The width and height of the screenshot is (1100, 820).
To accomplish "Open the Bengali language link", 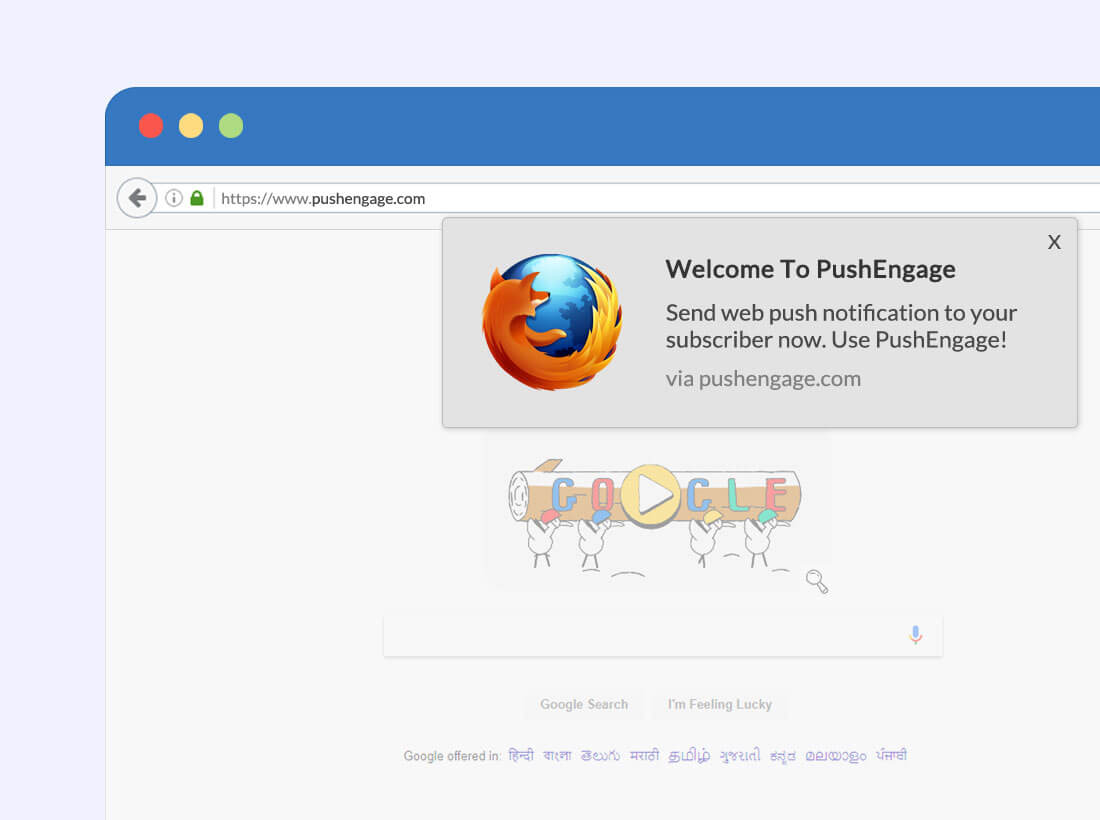I will [555, 755].
